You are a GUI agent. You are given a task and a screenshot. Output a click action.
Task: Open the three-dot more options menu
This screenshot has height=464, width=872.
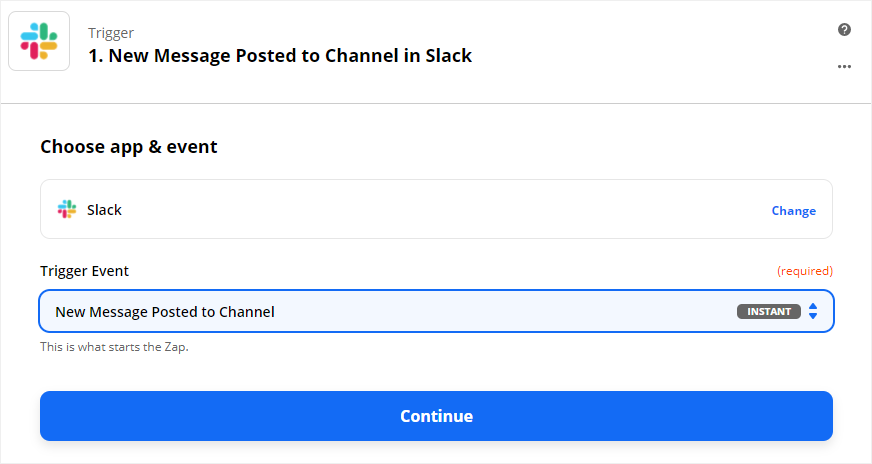[x=844, y=66]
